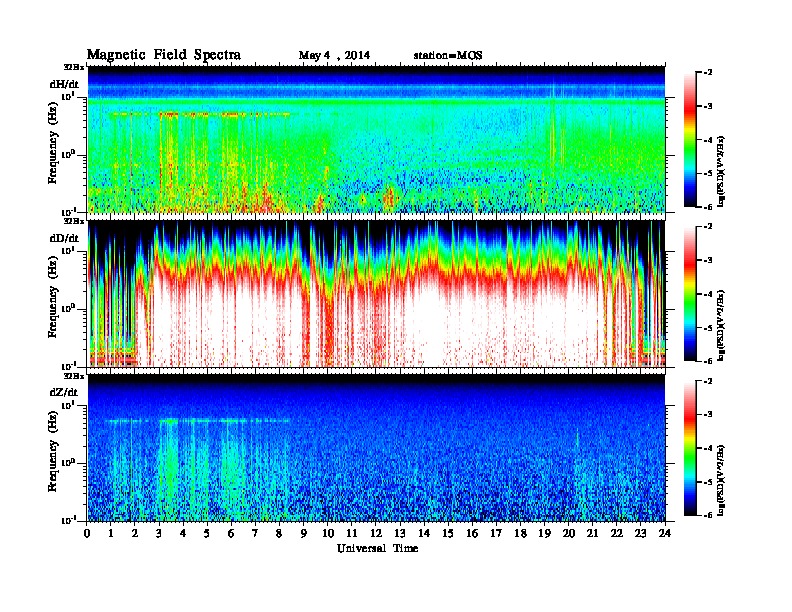This screenshot has width=792, height=612.
Task: Click the dH/dt panel color scale bar
Action: pyautogui.click(x=690, y=139)
